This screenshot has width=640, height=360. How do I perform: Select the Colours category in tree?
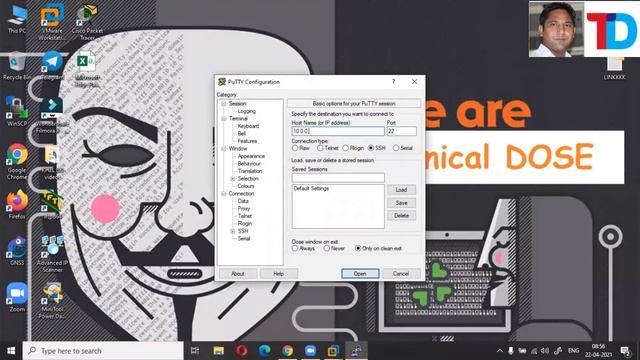246,186
